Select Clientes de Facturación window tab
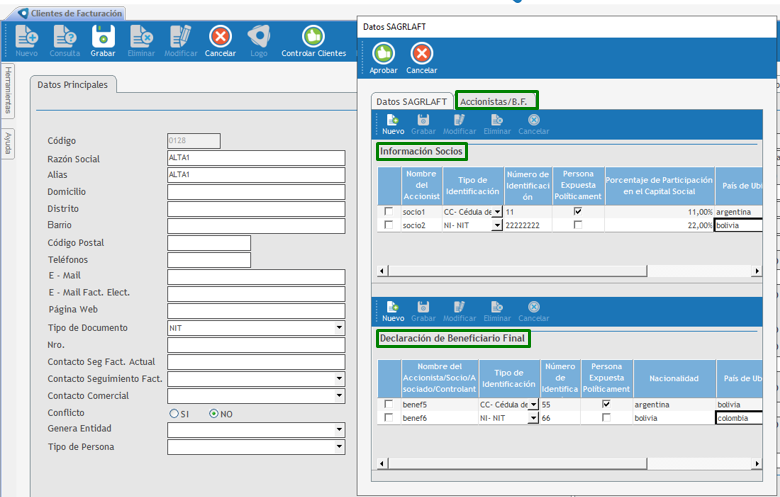 [71, 13]
